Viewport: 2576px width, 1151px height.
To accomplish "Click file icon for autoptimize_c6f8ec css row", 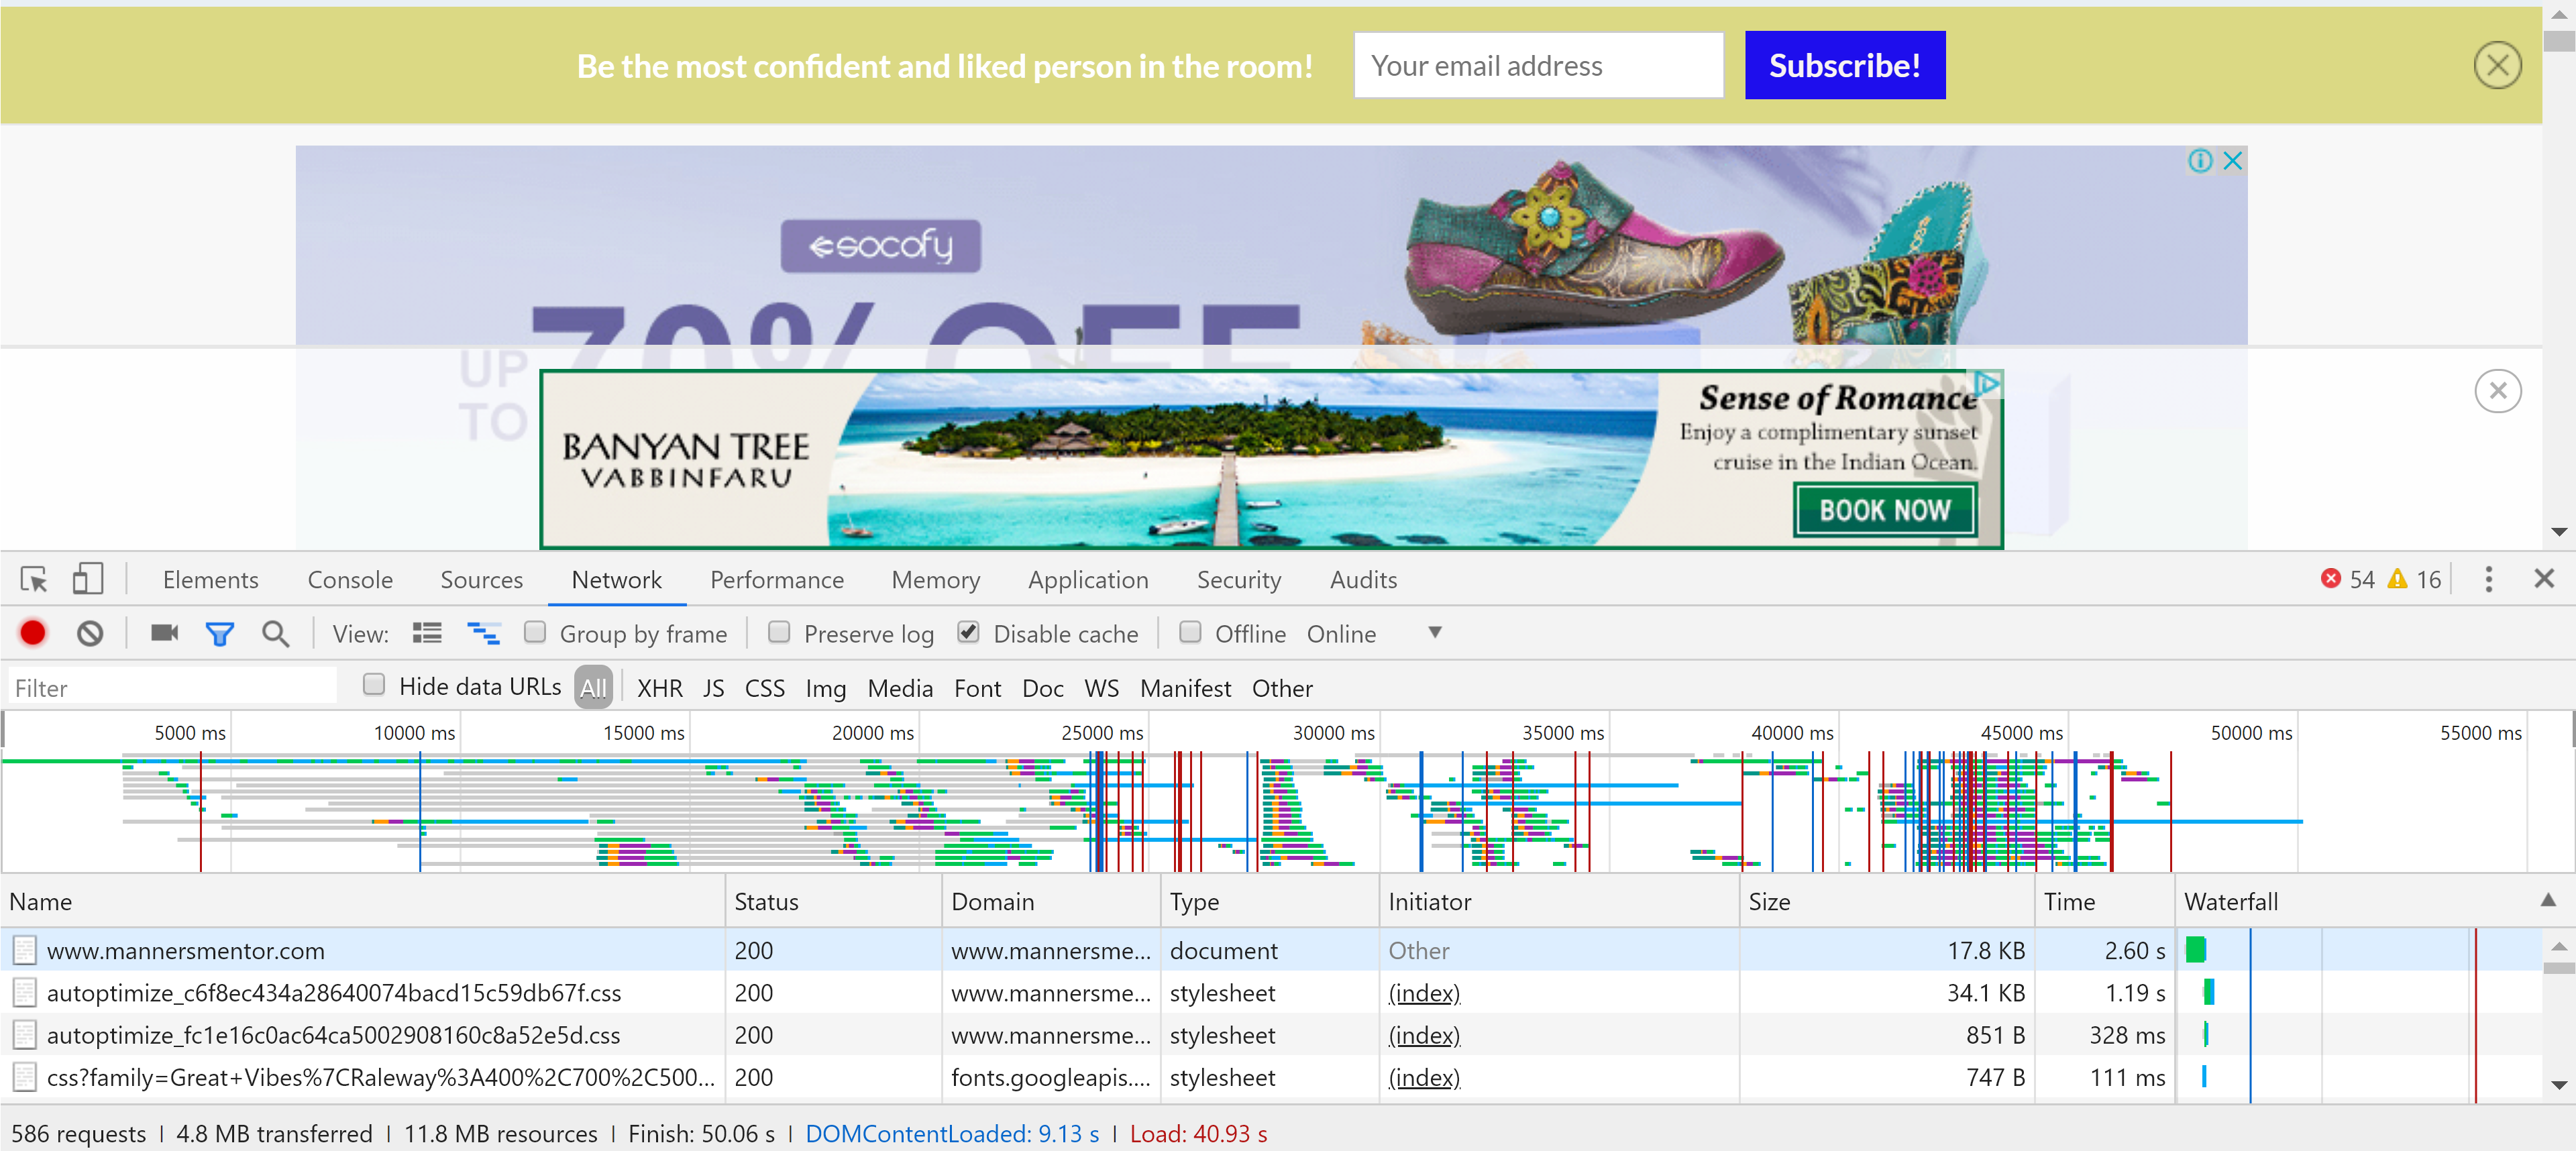I will 25,993.
